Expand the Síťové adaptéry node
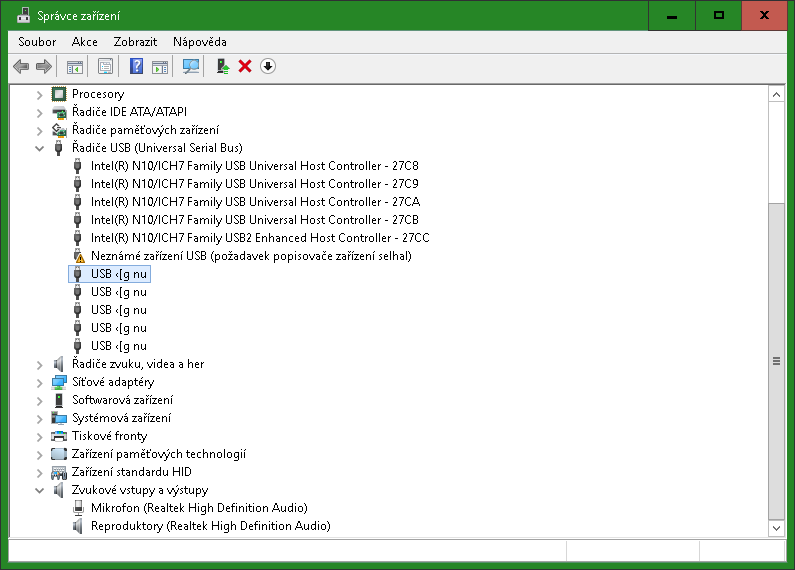795x570 pixels. point(40,383)
